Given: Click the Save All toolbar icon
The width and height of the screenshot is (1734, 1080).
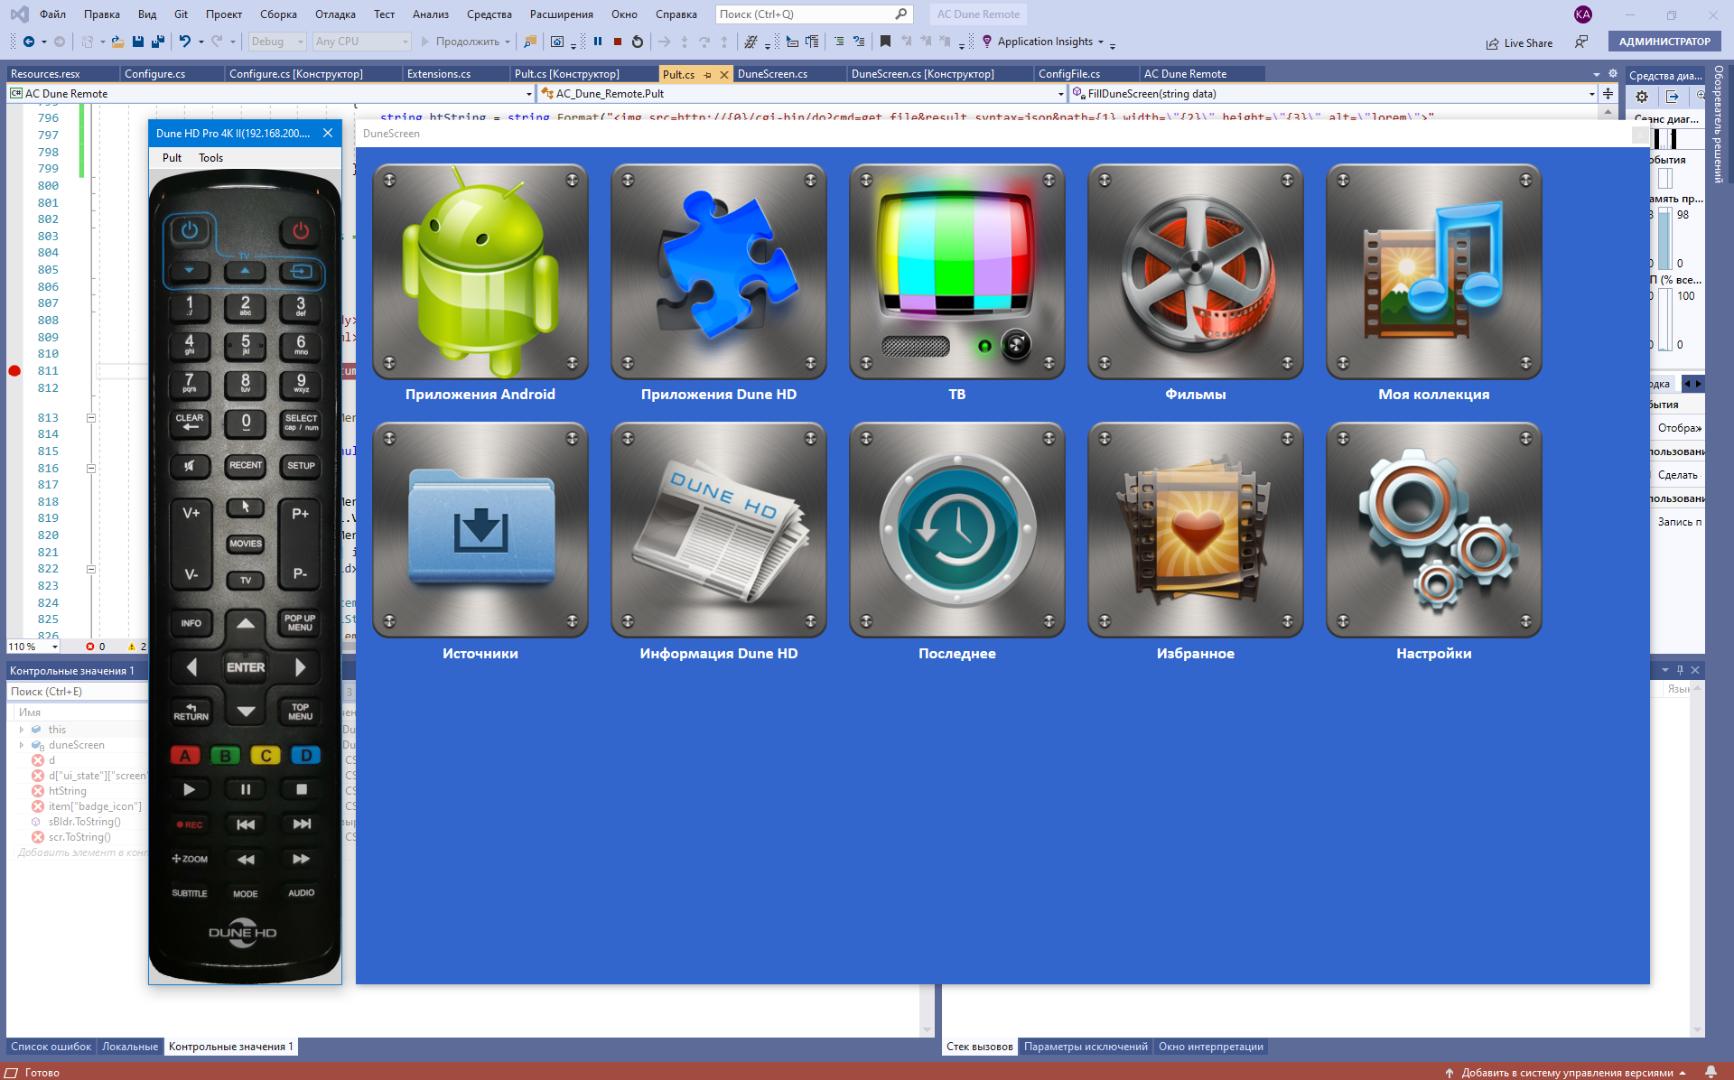Looking at the screenshot, I should (x=158, y=41).
